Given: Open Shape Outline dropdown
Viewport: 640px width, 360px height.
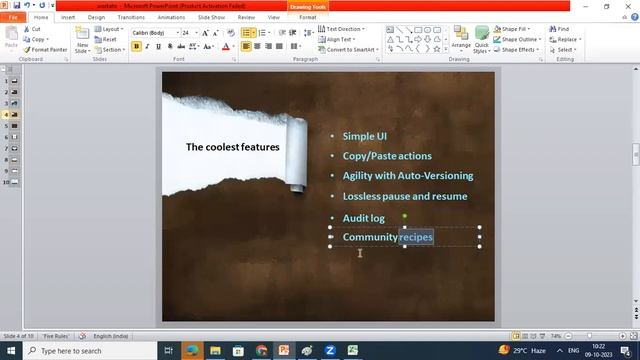Looking at the screenshot, I should click(517, 39).
